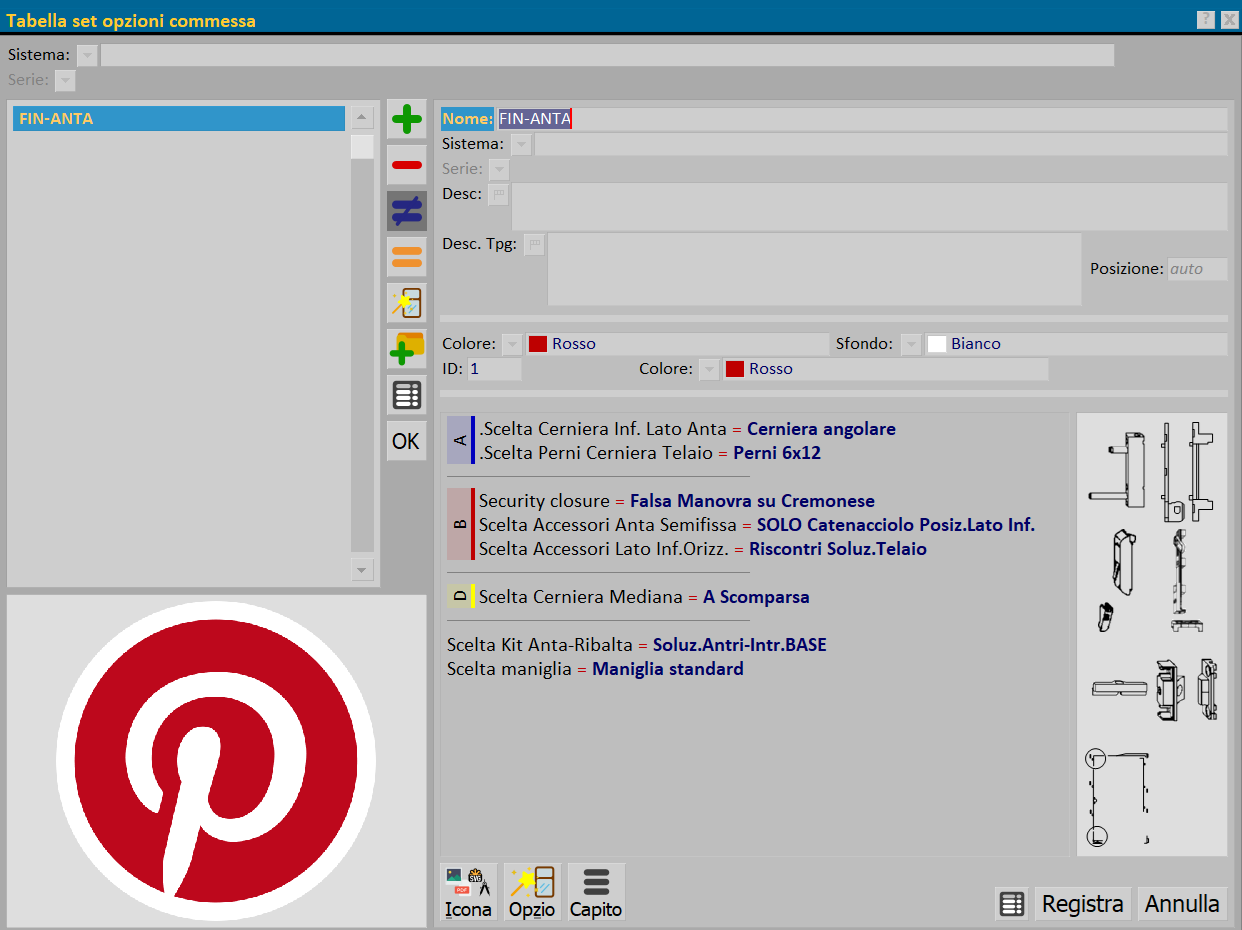Click the list scrollbar up arrow
This screenshot has width=1242, height=930.
[362, 118]
